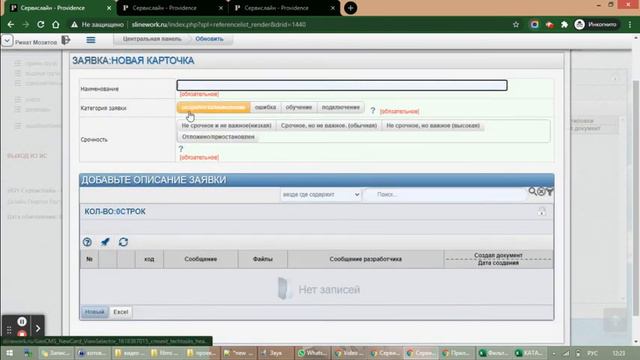Select the подключение category option
This screenshot has width=640, height=360.
pos(341,107)
